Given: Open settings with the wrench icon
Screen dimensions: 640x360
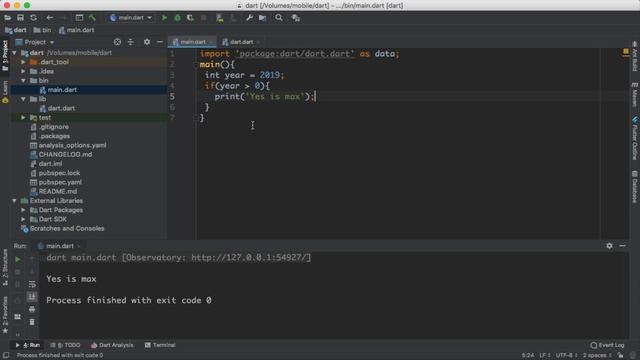Looking at the screenshot, I should (249, 18).
